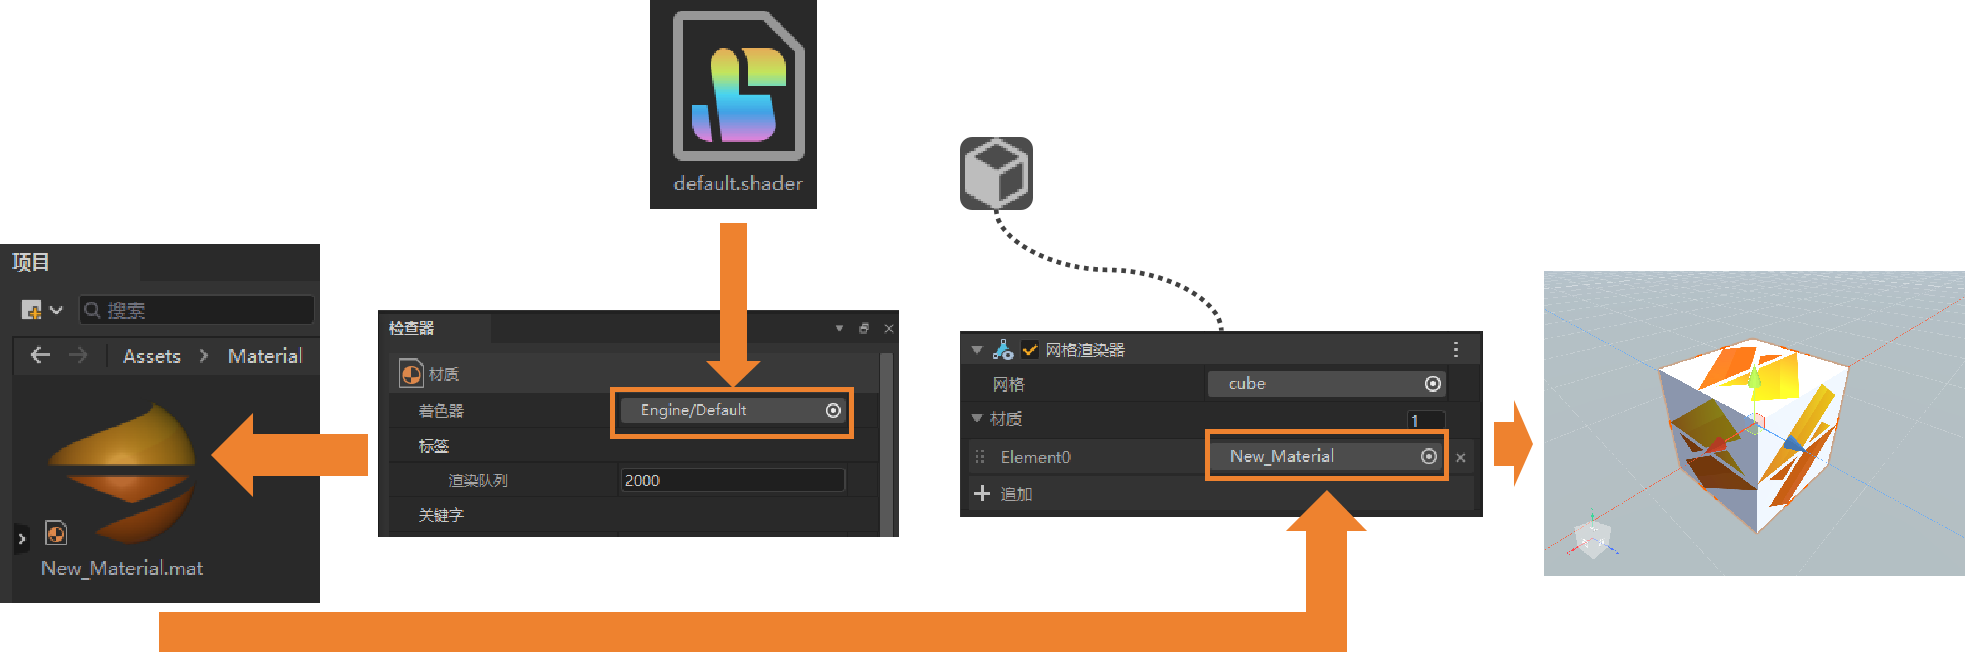Click the object picker beside Engine/Default

[x=833, y=411]
